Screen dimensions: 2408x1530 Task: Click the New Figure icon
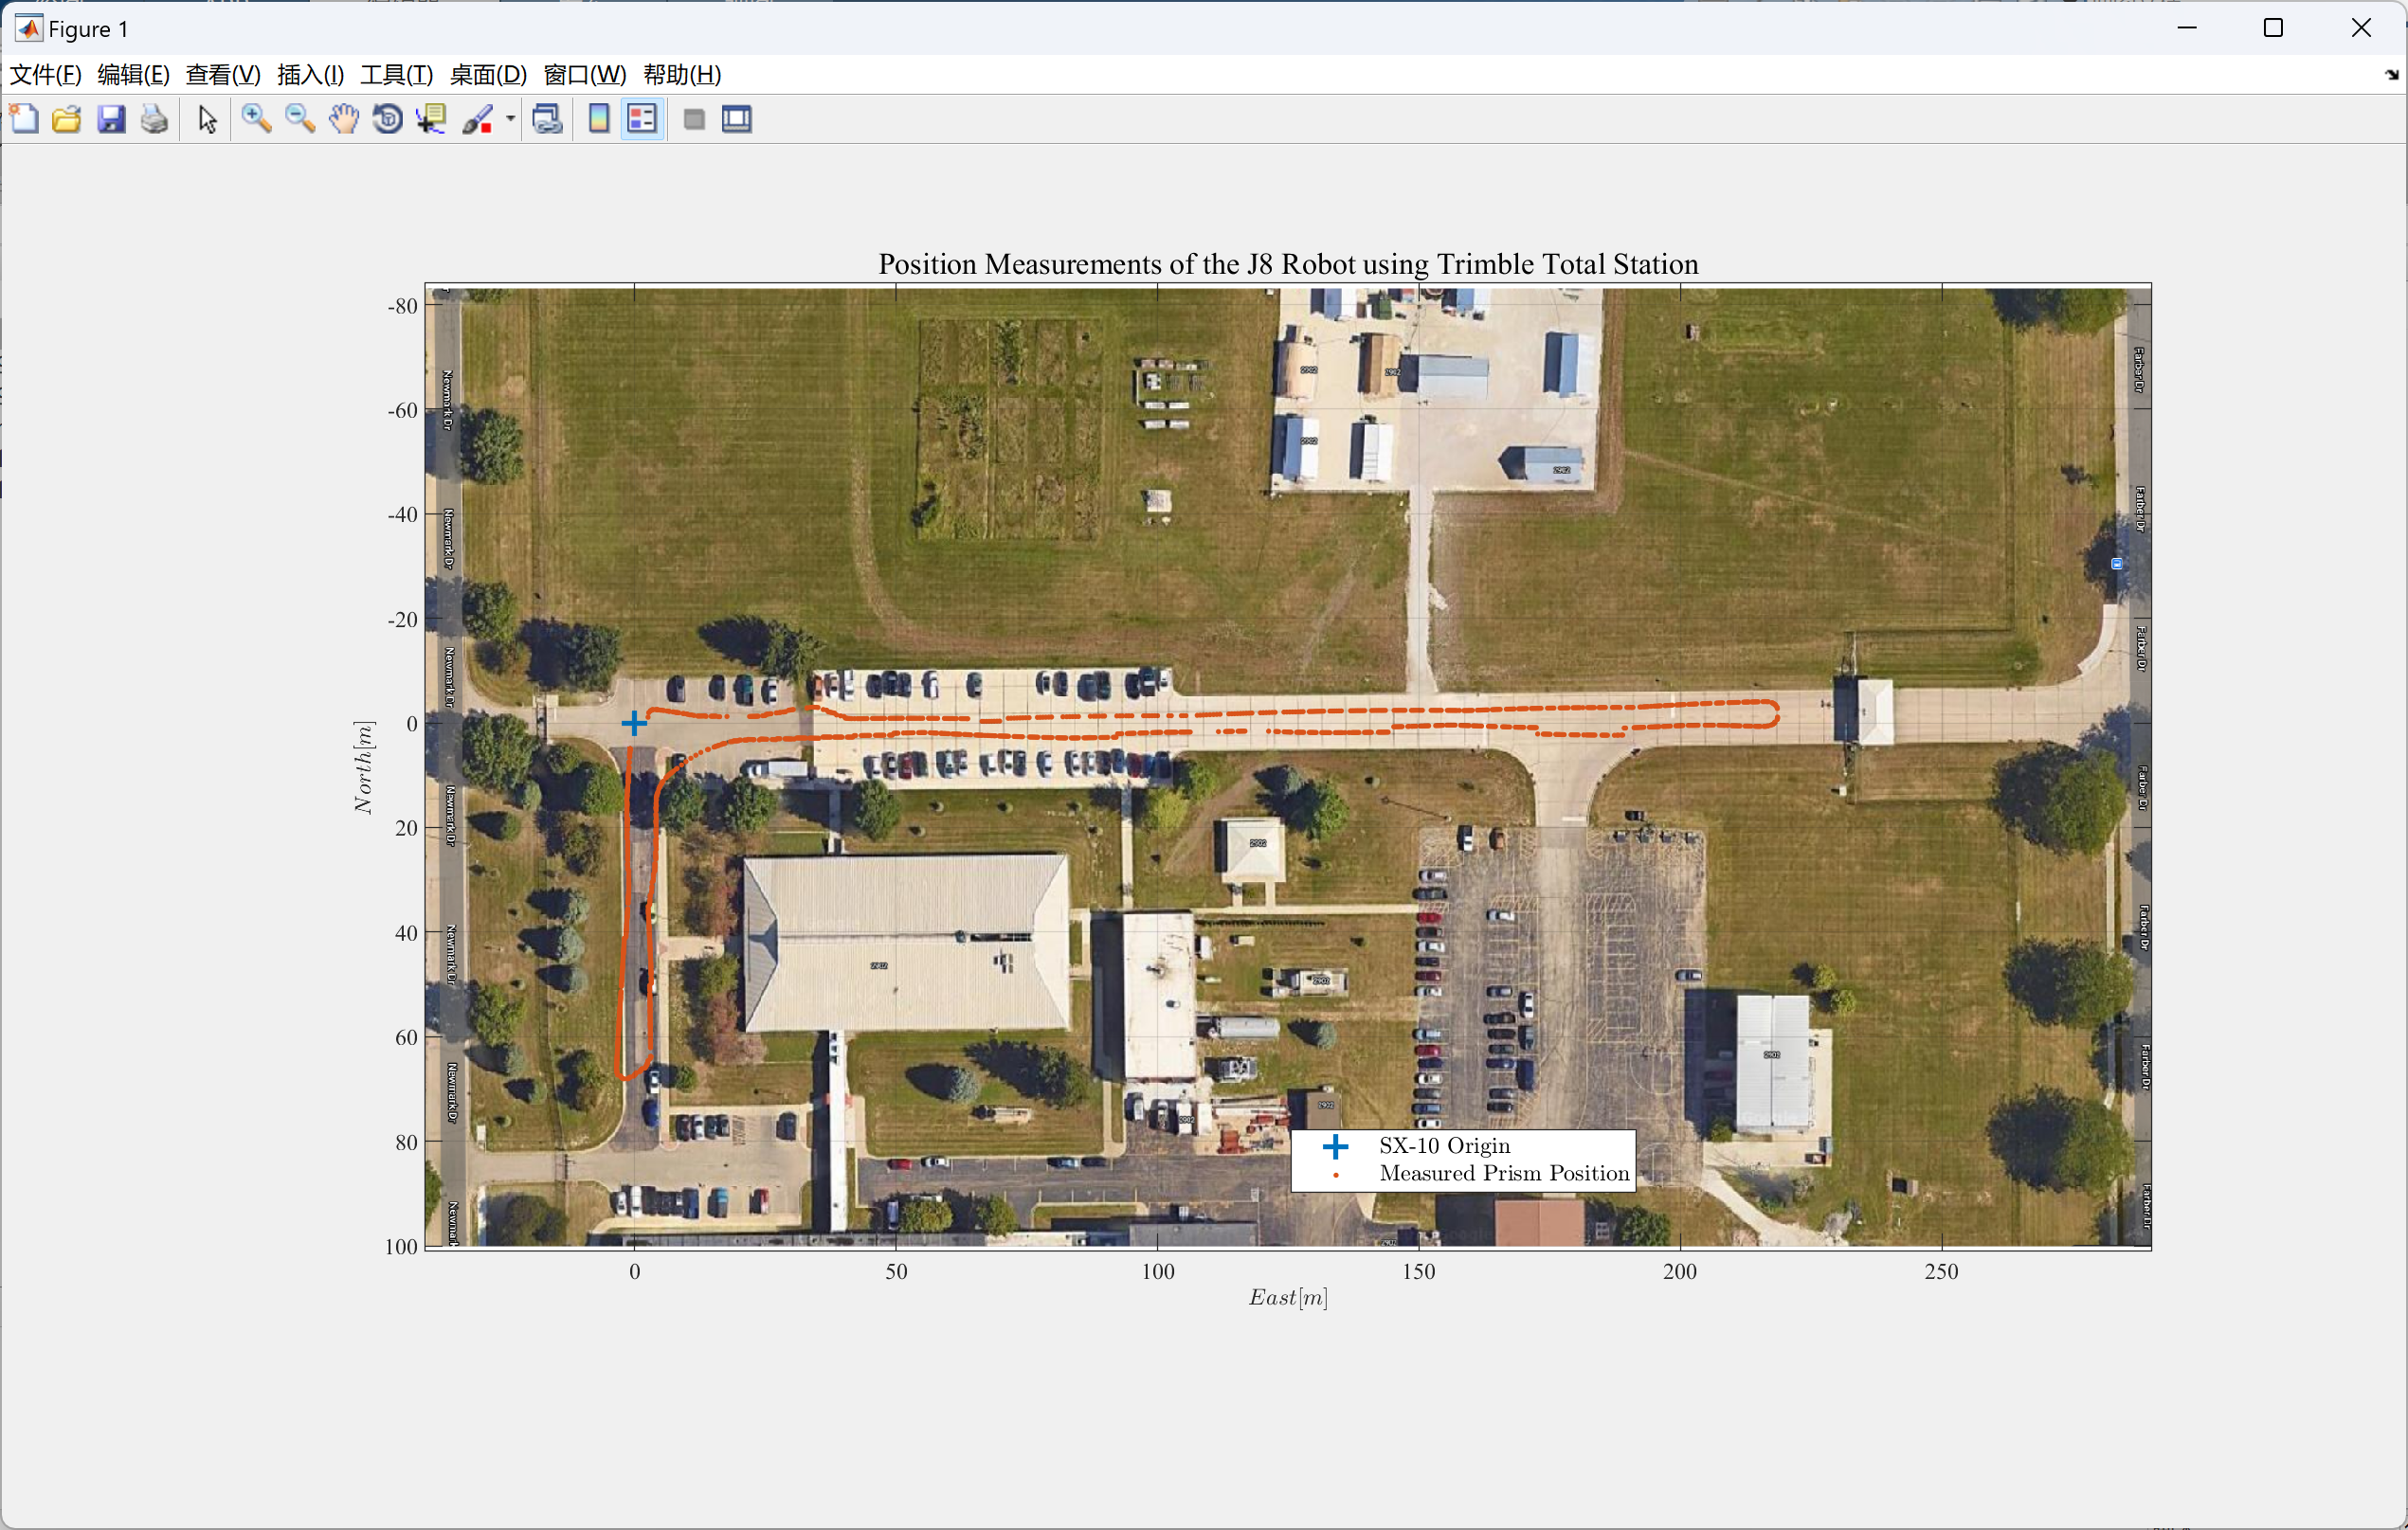click(24, 120)
